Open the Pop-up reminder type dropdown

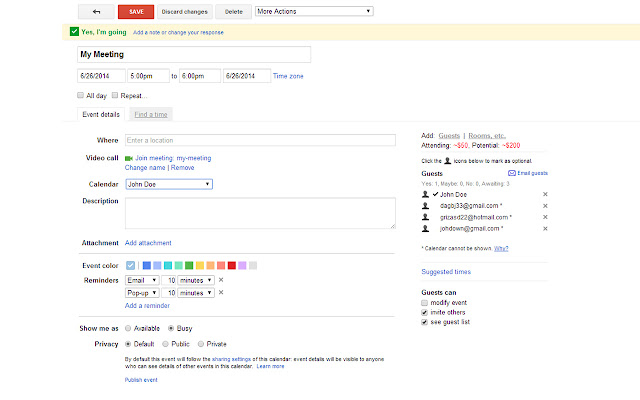pyautogui.click(x=142, y=293)
